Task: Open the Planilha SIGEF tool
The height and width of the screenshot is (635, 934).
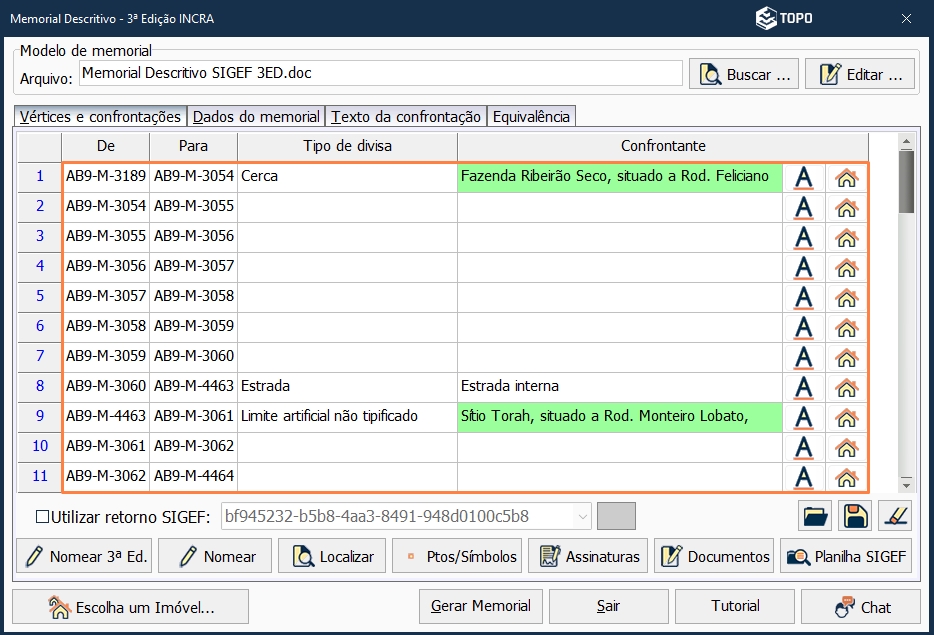Action: [848, 555]
